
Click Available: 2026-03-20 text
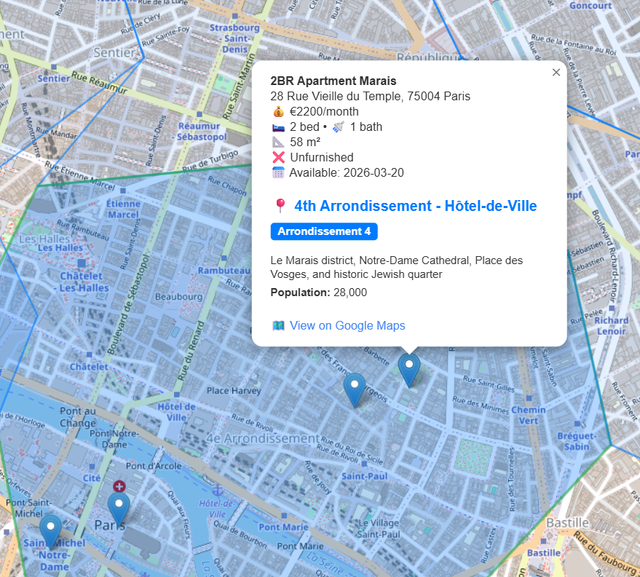(347, 173)
